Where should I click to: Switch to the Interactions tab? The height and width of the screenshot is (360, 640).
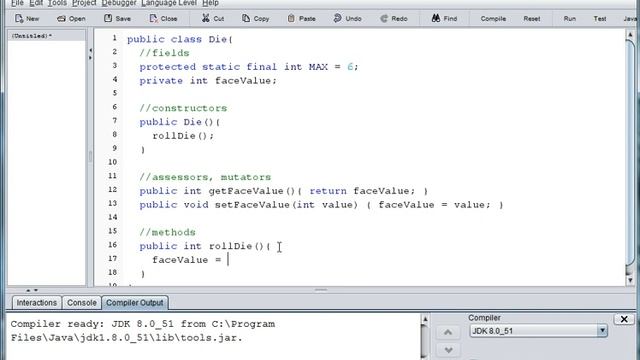point(37,303)
